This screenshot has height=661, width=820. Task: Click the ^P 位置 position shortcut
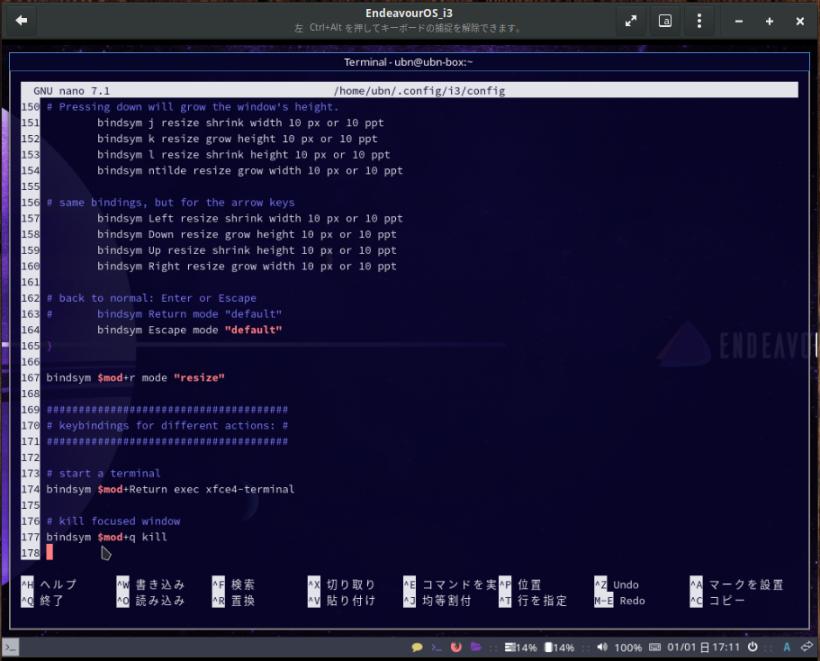coord(520,584)
